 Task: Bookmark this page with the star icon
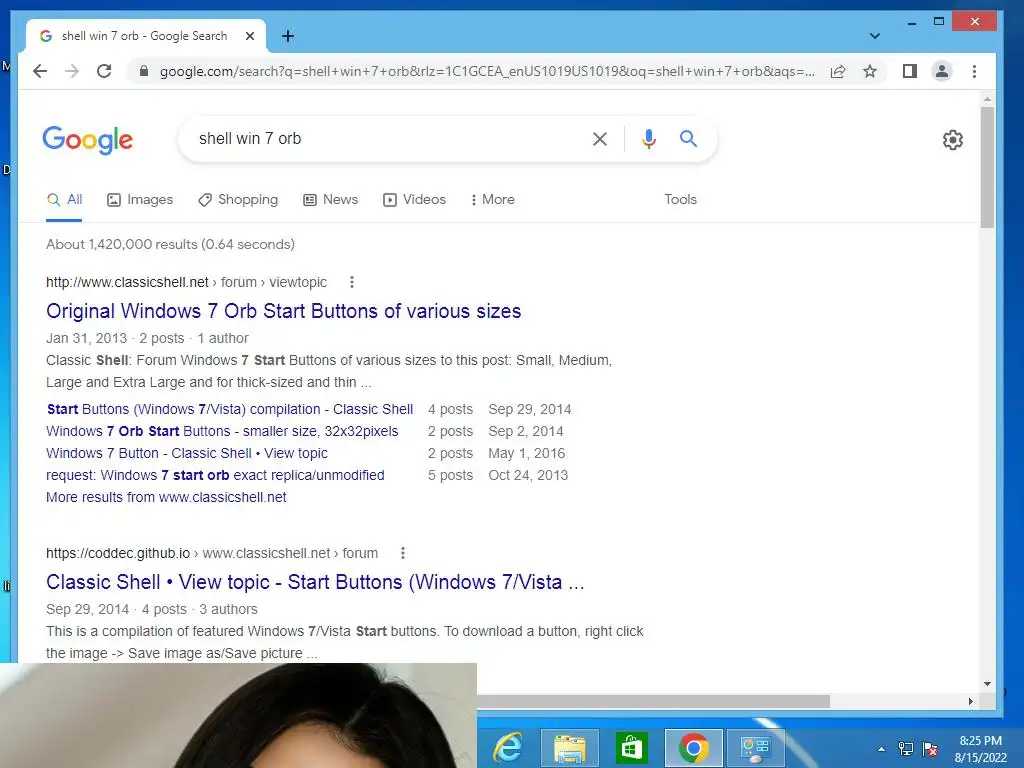point(870,71)
